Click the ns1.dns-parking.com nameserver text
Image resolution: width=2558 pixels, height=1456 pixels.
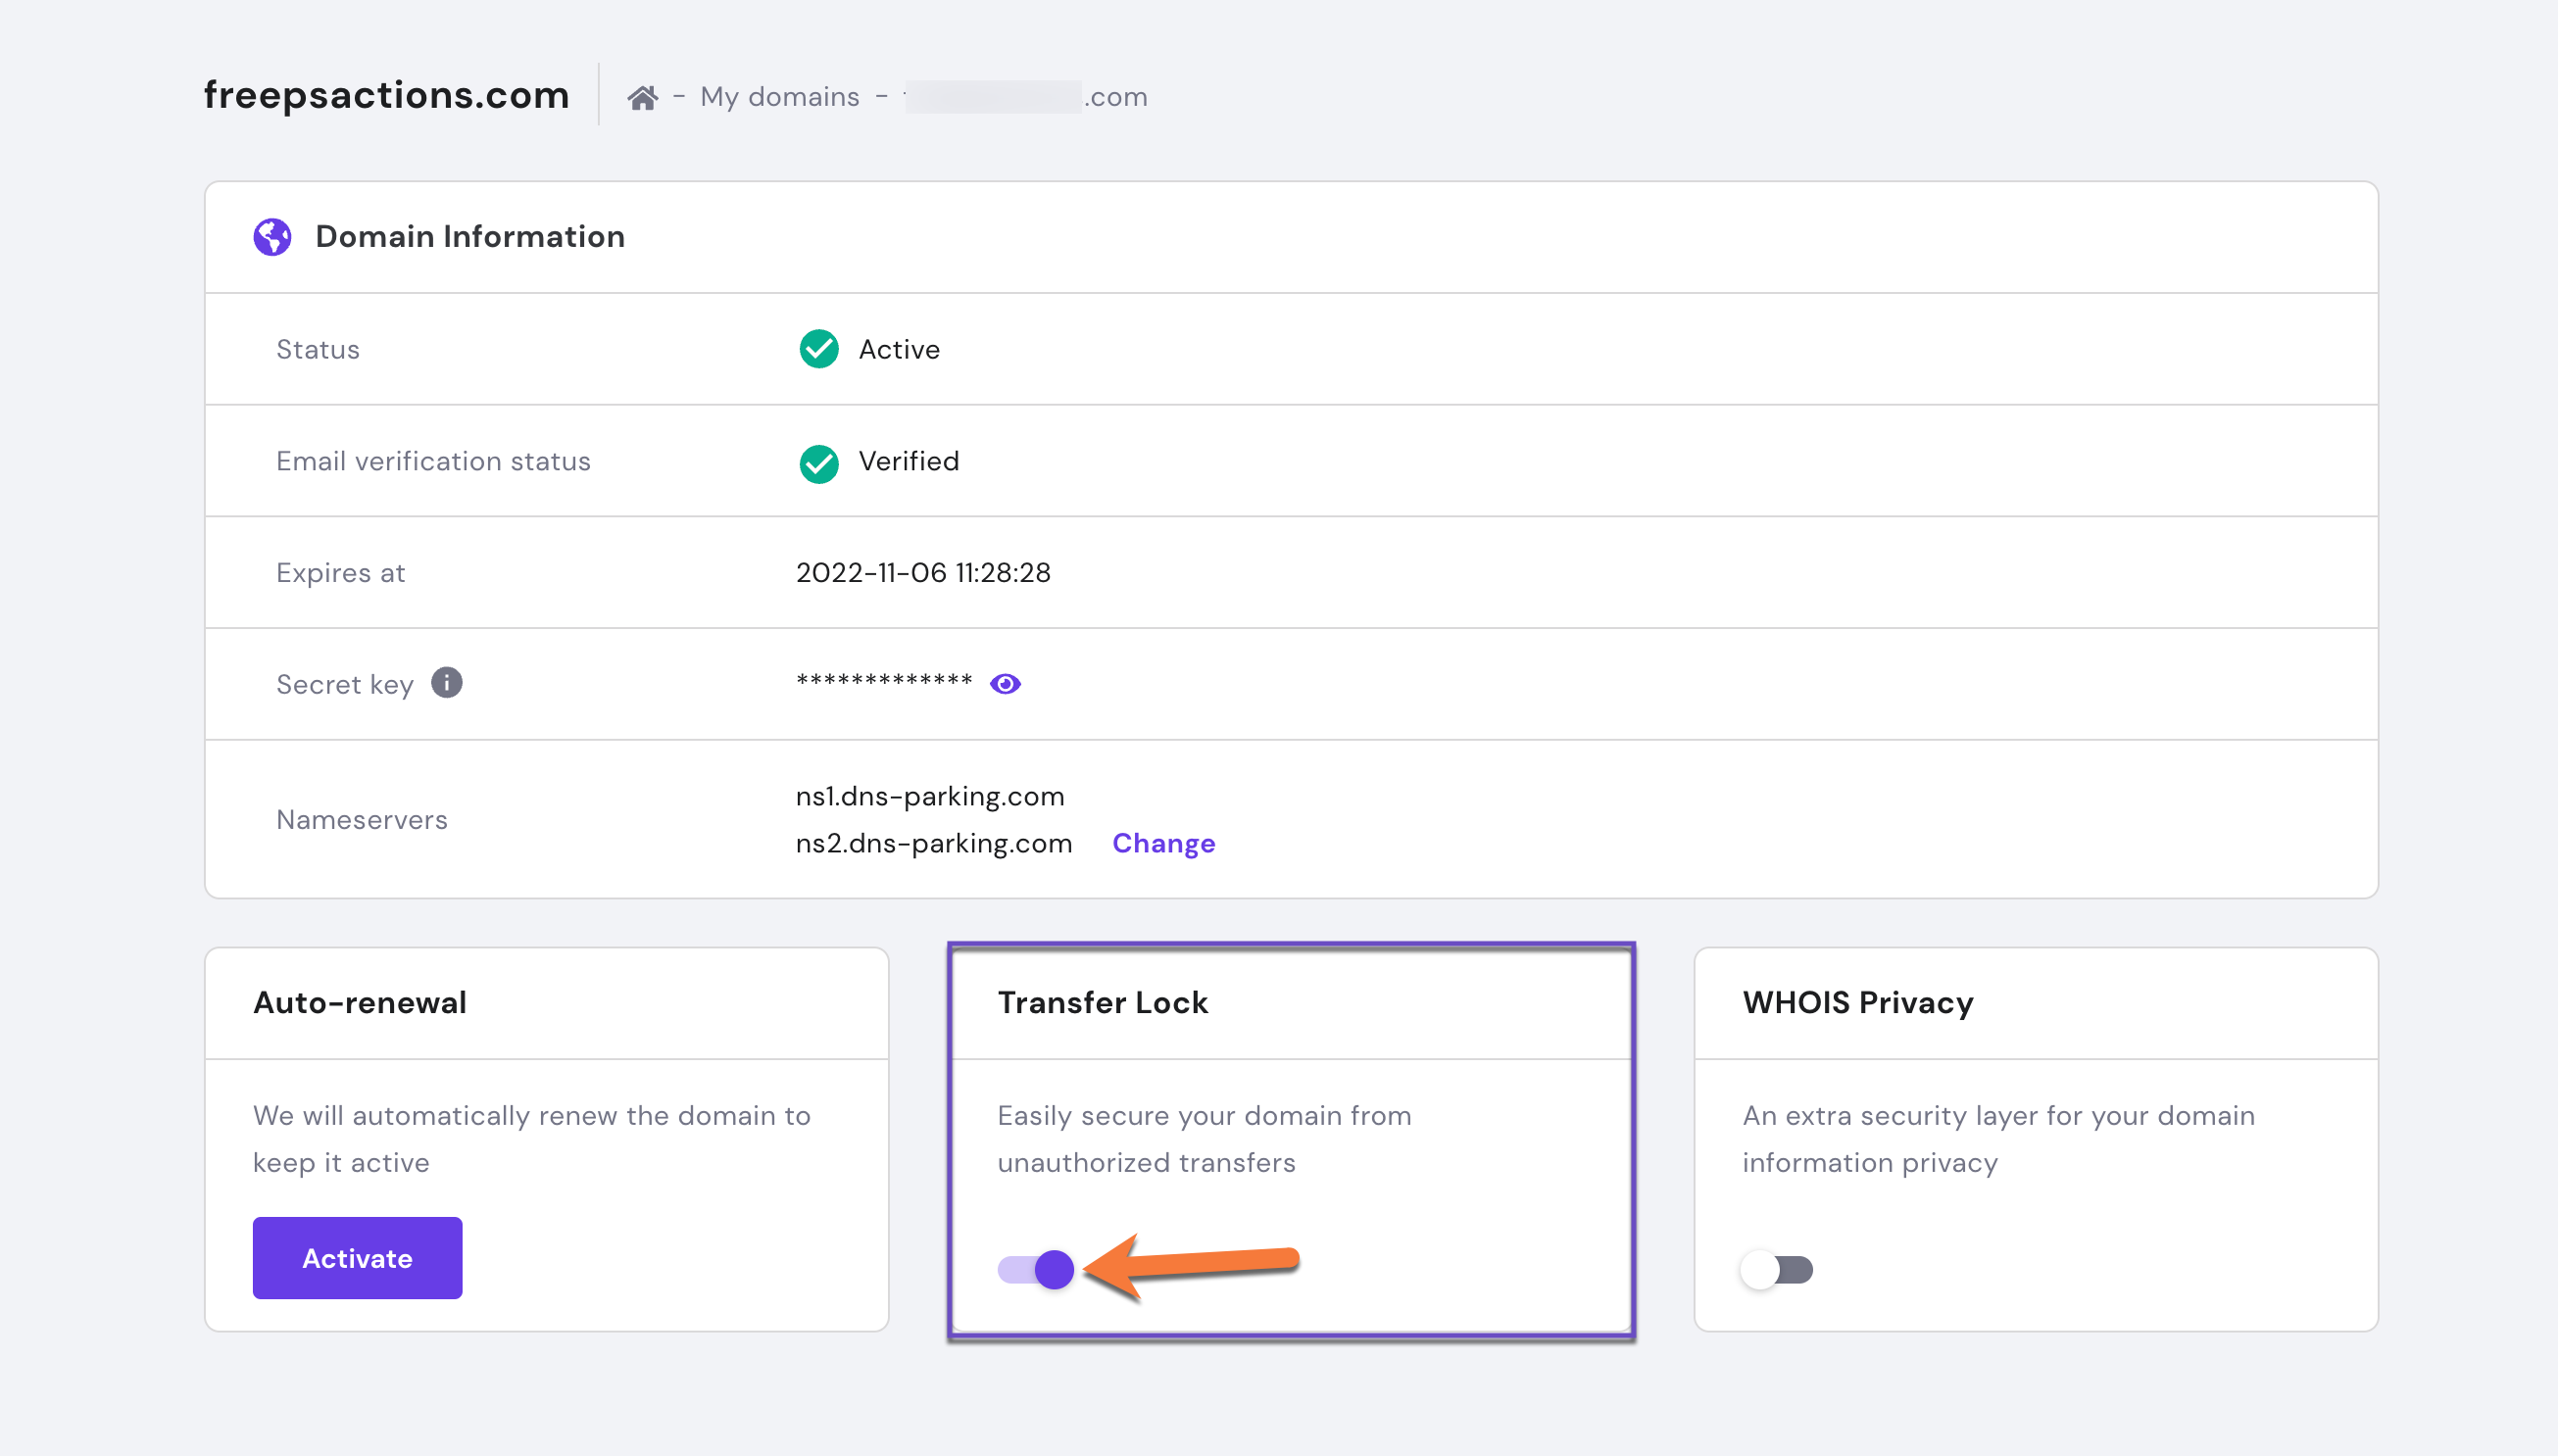pos(929,796)
